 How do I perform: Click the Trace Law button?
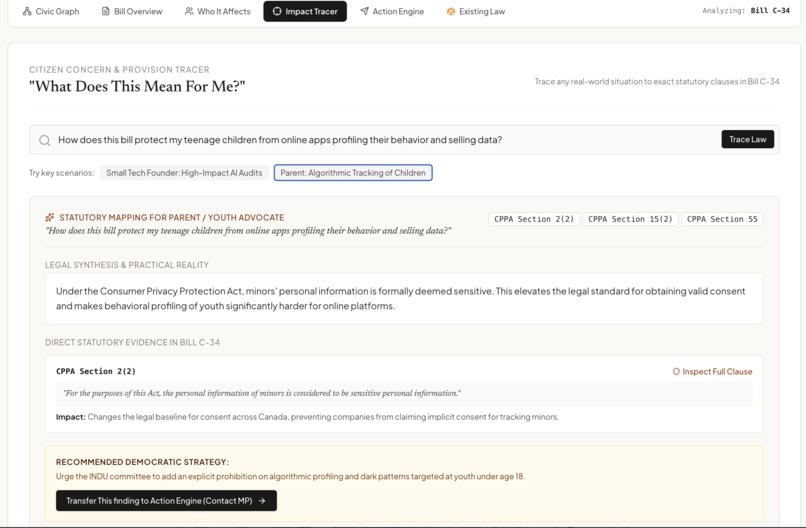pos(747,139)
